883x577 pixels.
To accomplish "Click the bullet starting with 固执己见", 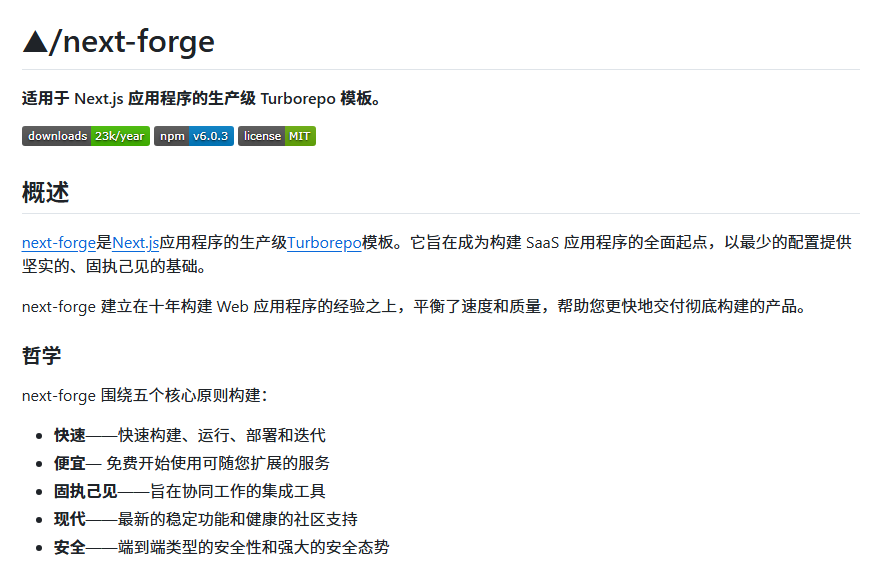I will point(190,491).
